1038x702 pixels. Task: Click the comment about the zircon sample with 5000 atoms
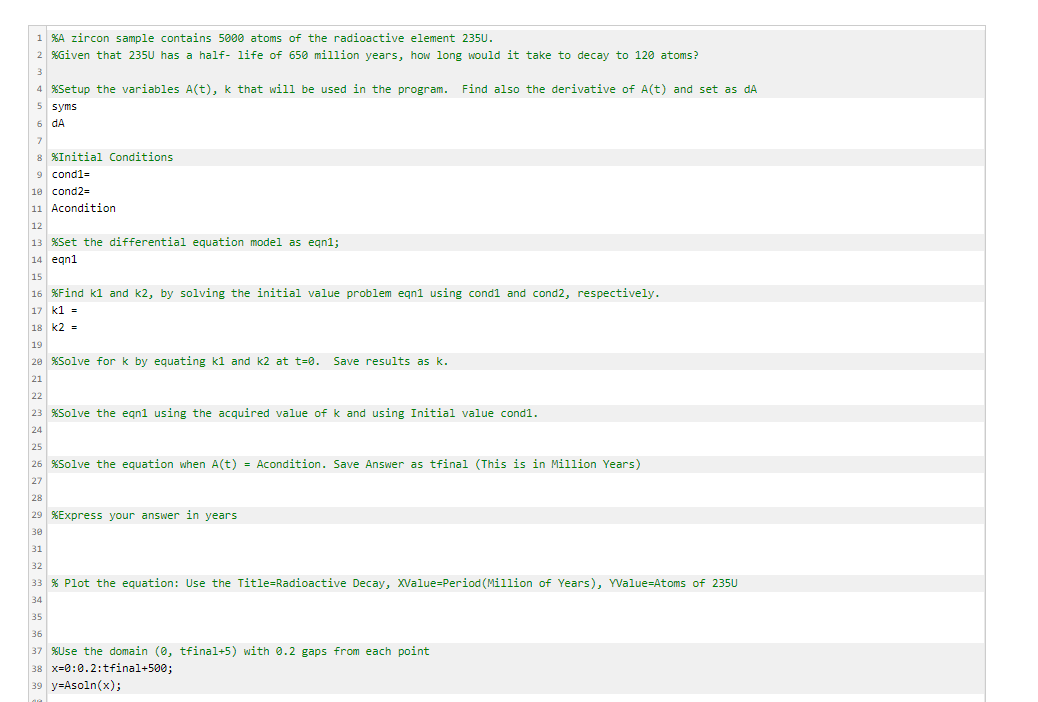pos(272,38)
